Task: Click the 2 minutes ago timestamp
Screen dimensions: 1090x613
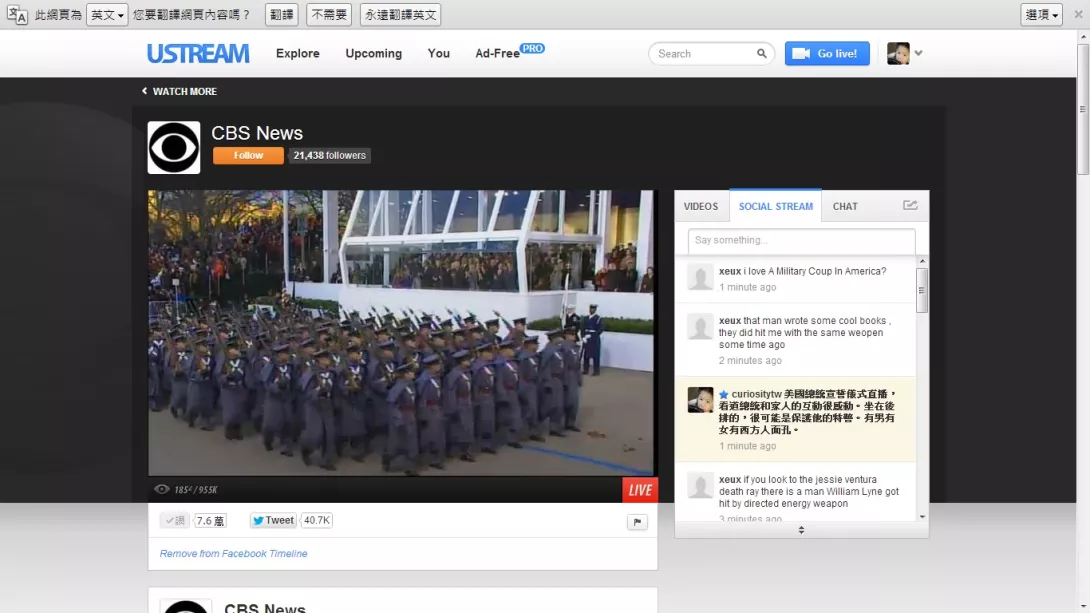Action: (x=750, y=361)
